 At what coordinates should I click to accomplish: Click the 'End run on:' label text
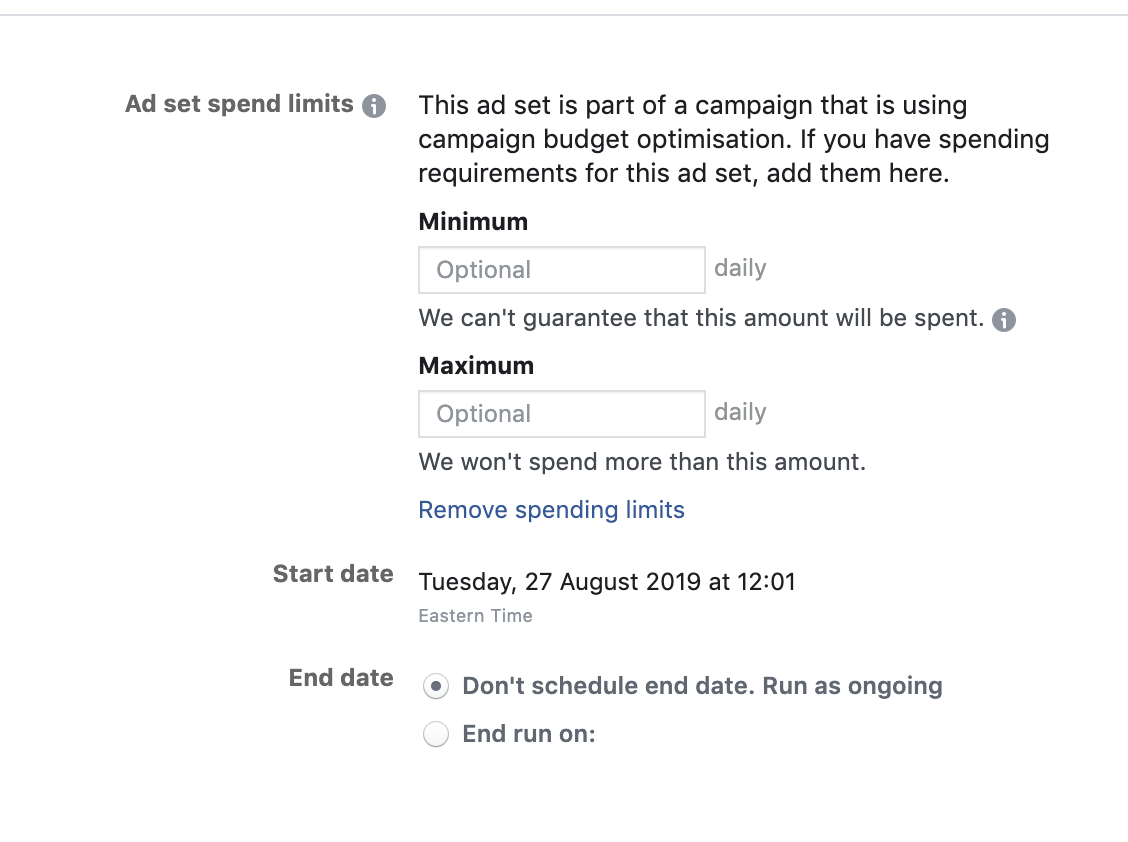tap(529, 734)
